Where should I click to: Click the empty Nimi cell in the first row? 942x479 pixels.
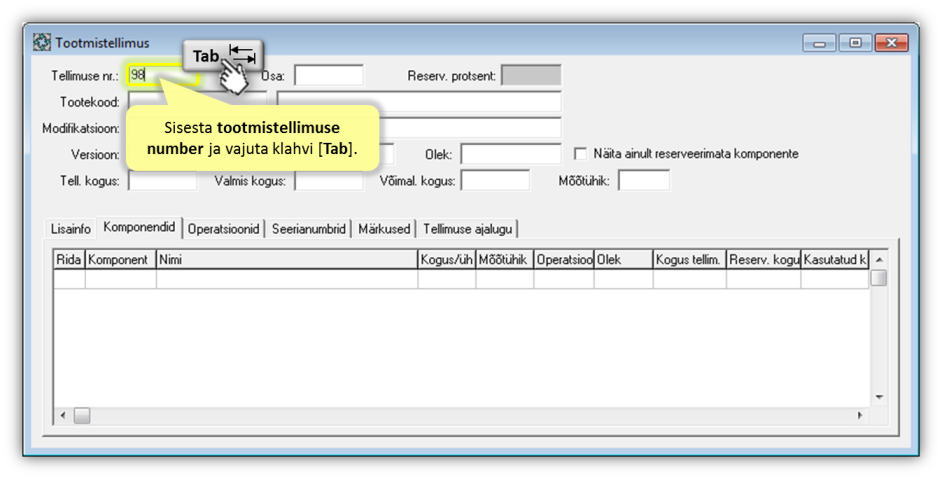pyautogui.click(x=287, y=279)
